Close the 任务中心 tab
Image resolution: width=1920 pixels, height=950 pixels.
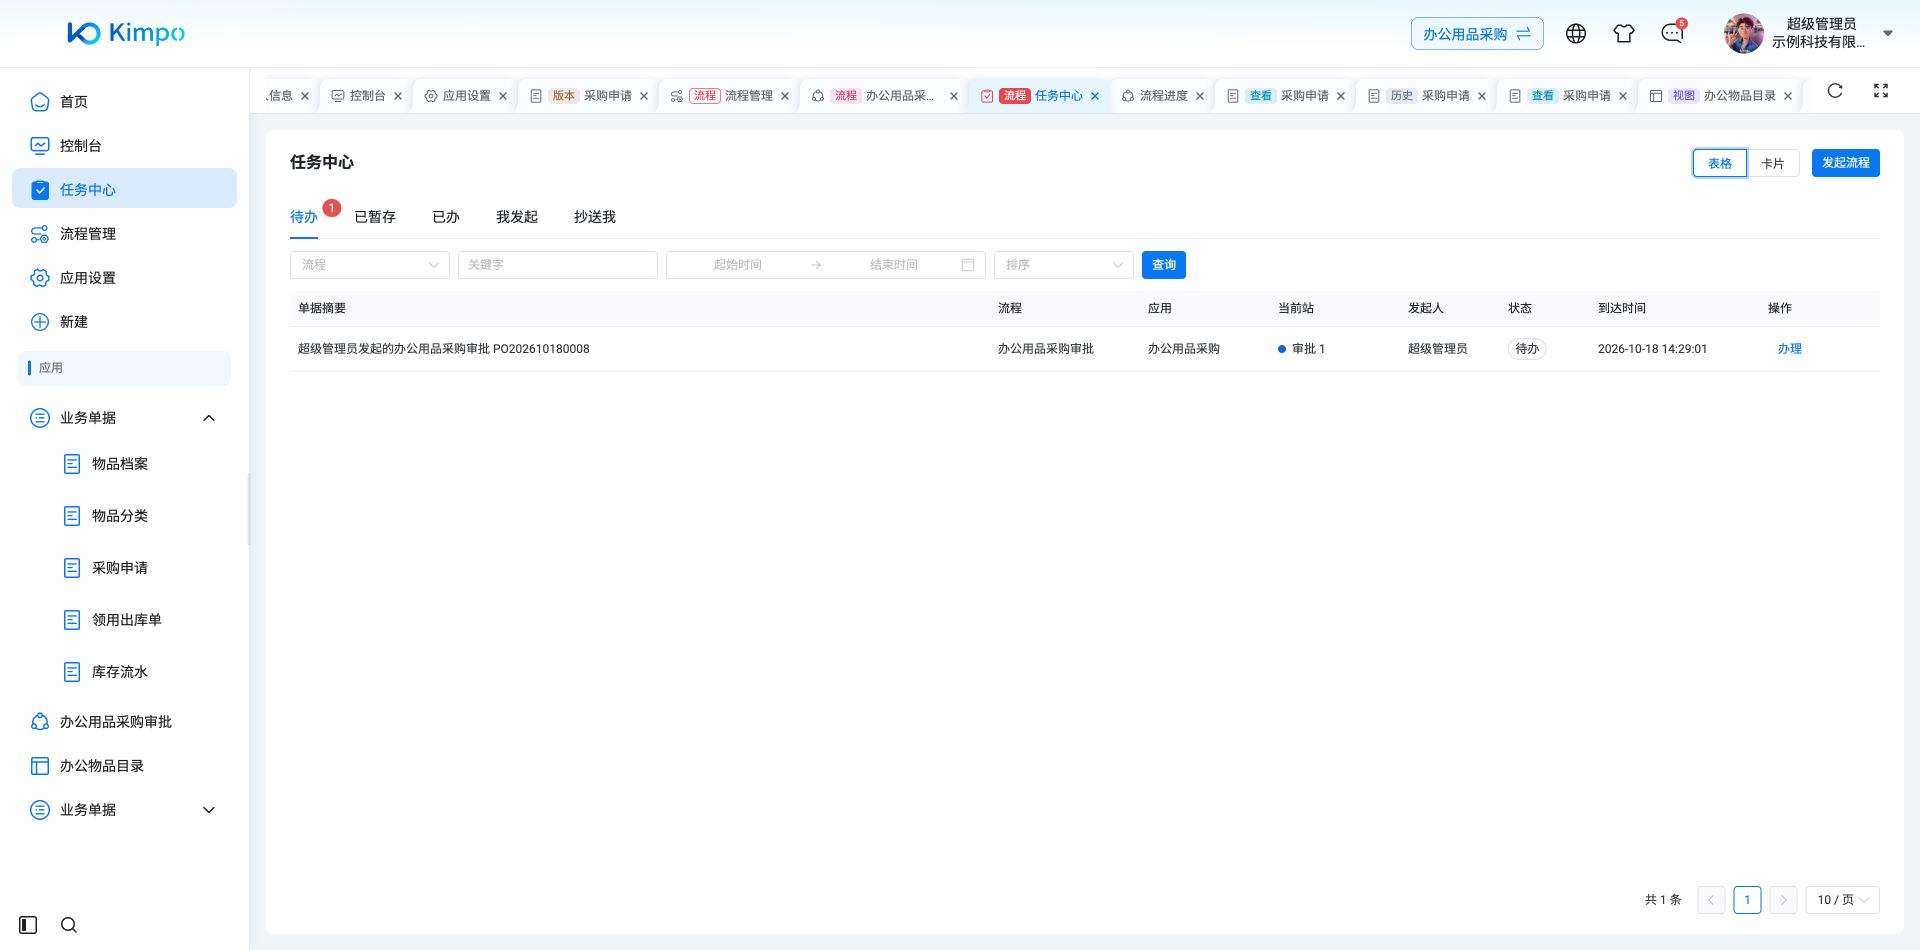point(1095,96)
